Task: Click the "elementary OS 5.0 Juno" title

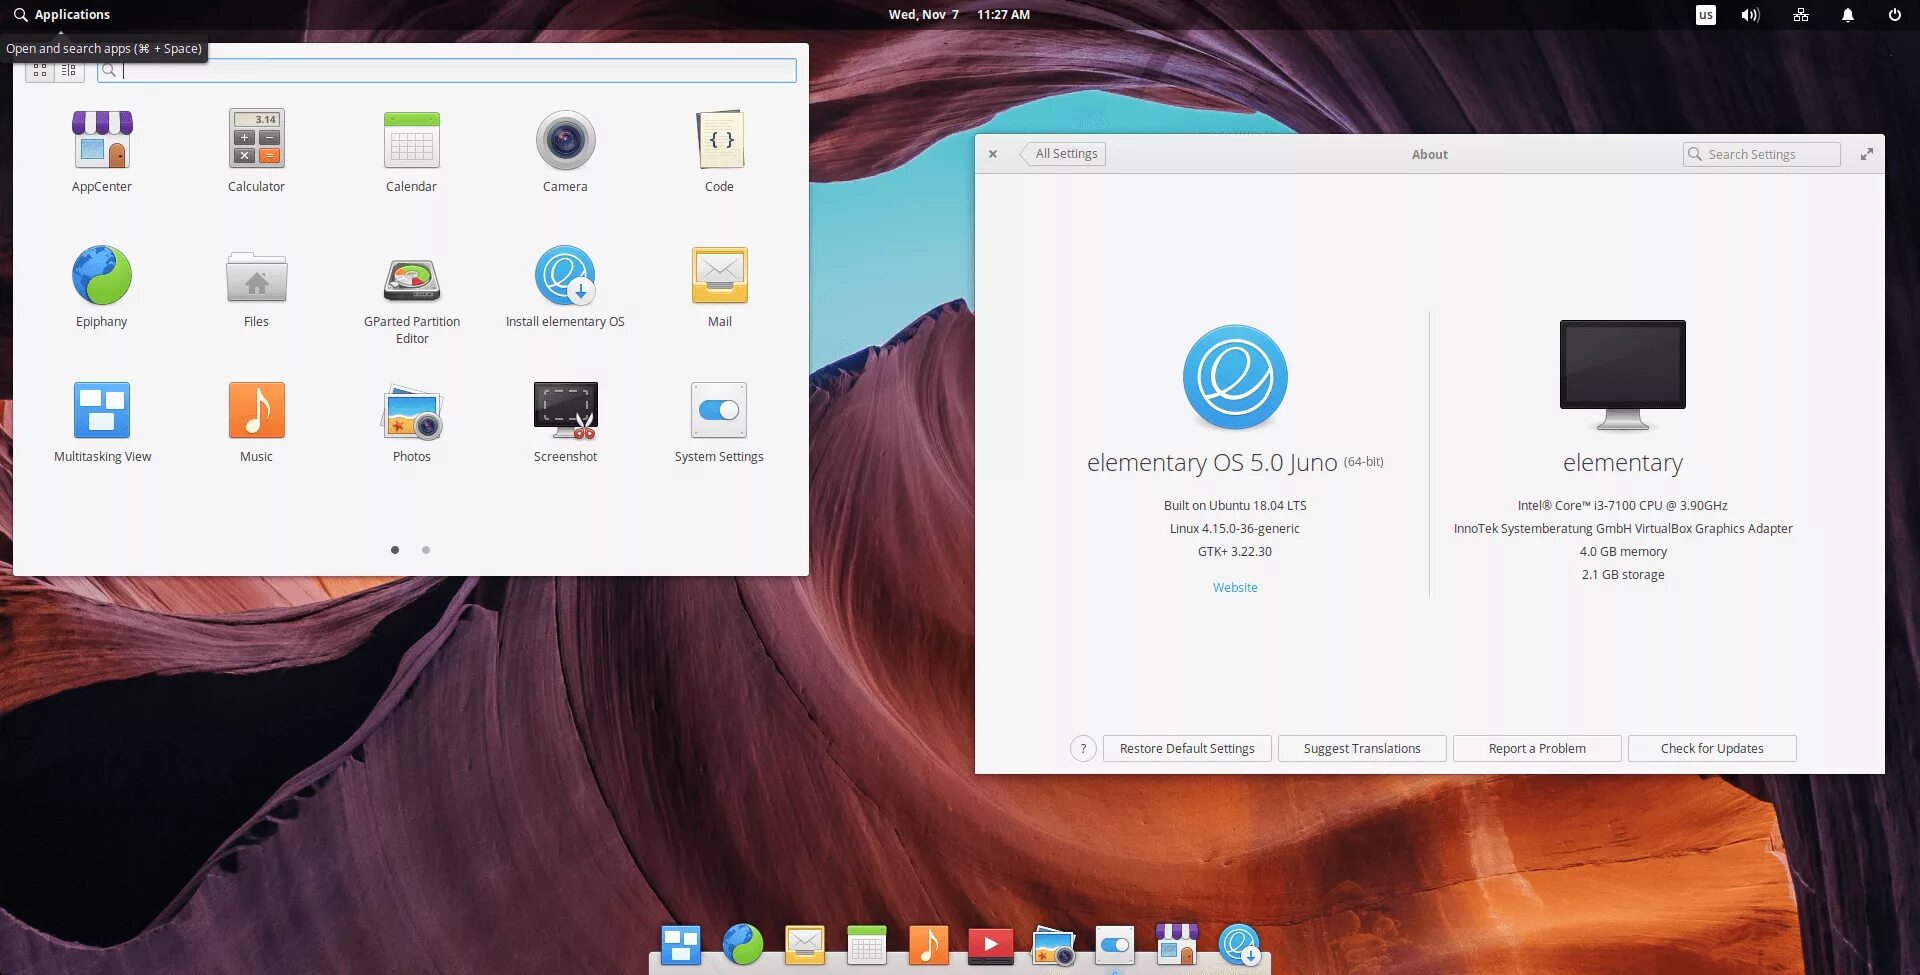Action: click(x=1212, y=463)
